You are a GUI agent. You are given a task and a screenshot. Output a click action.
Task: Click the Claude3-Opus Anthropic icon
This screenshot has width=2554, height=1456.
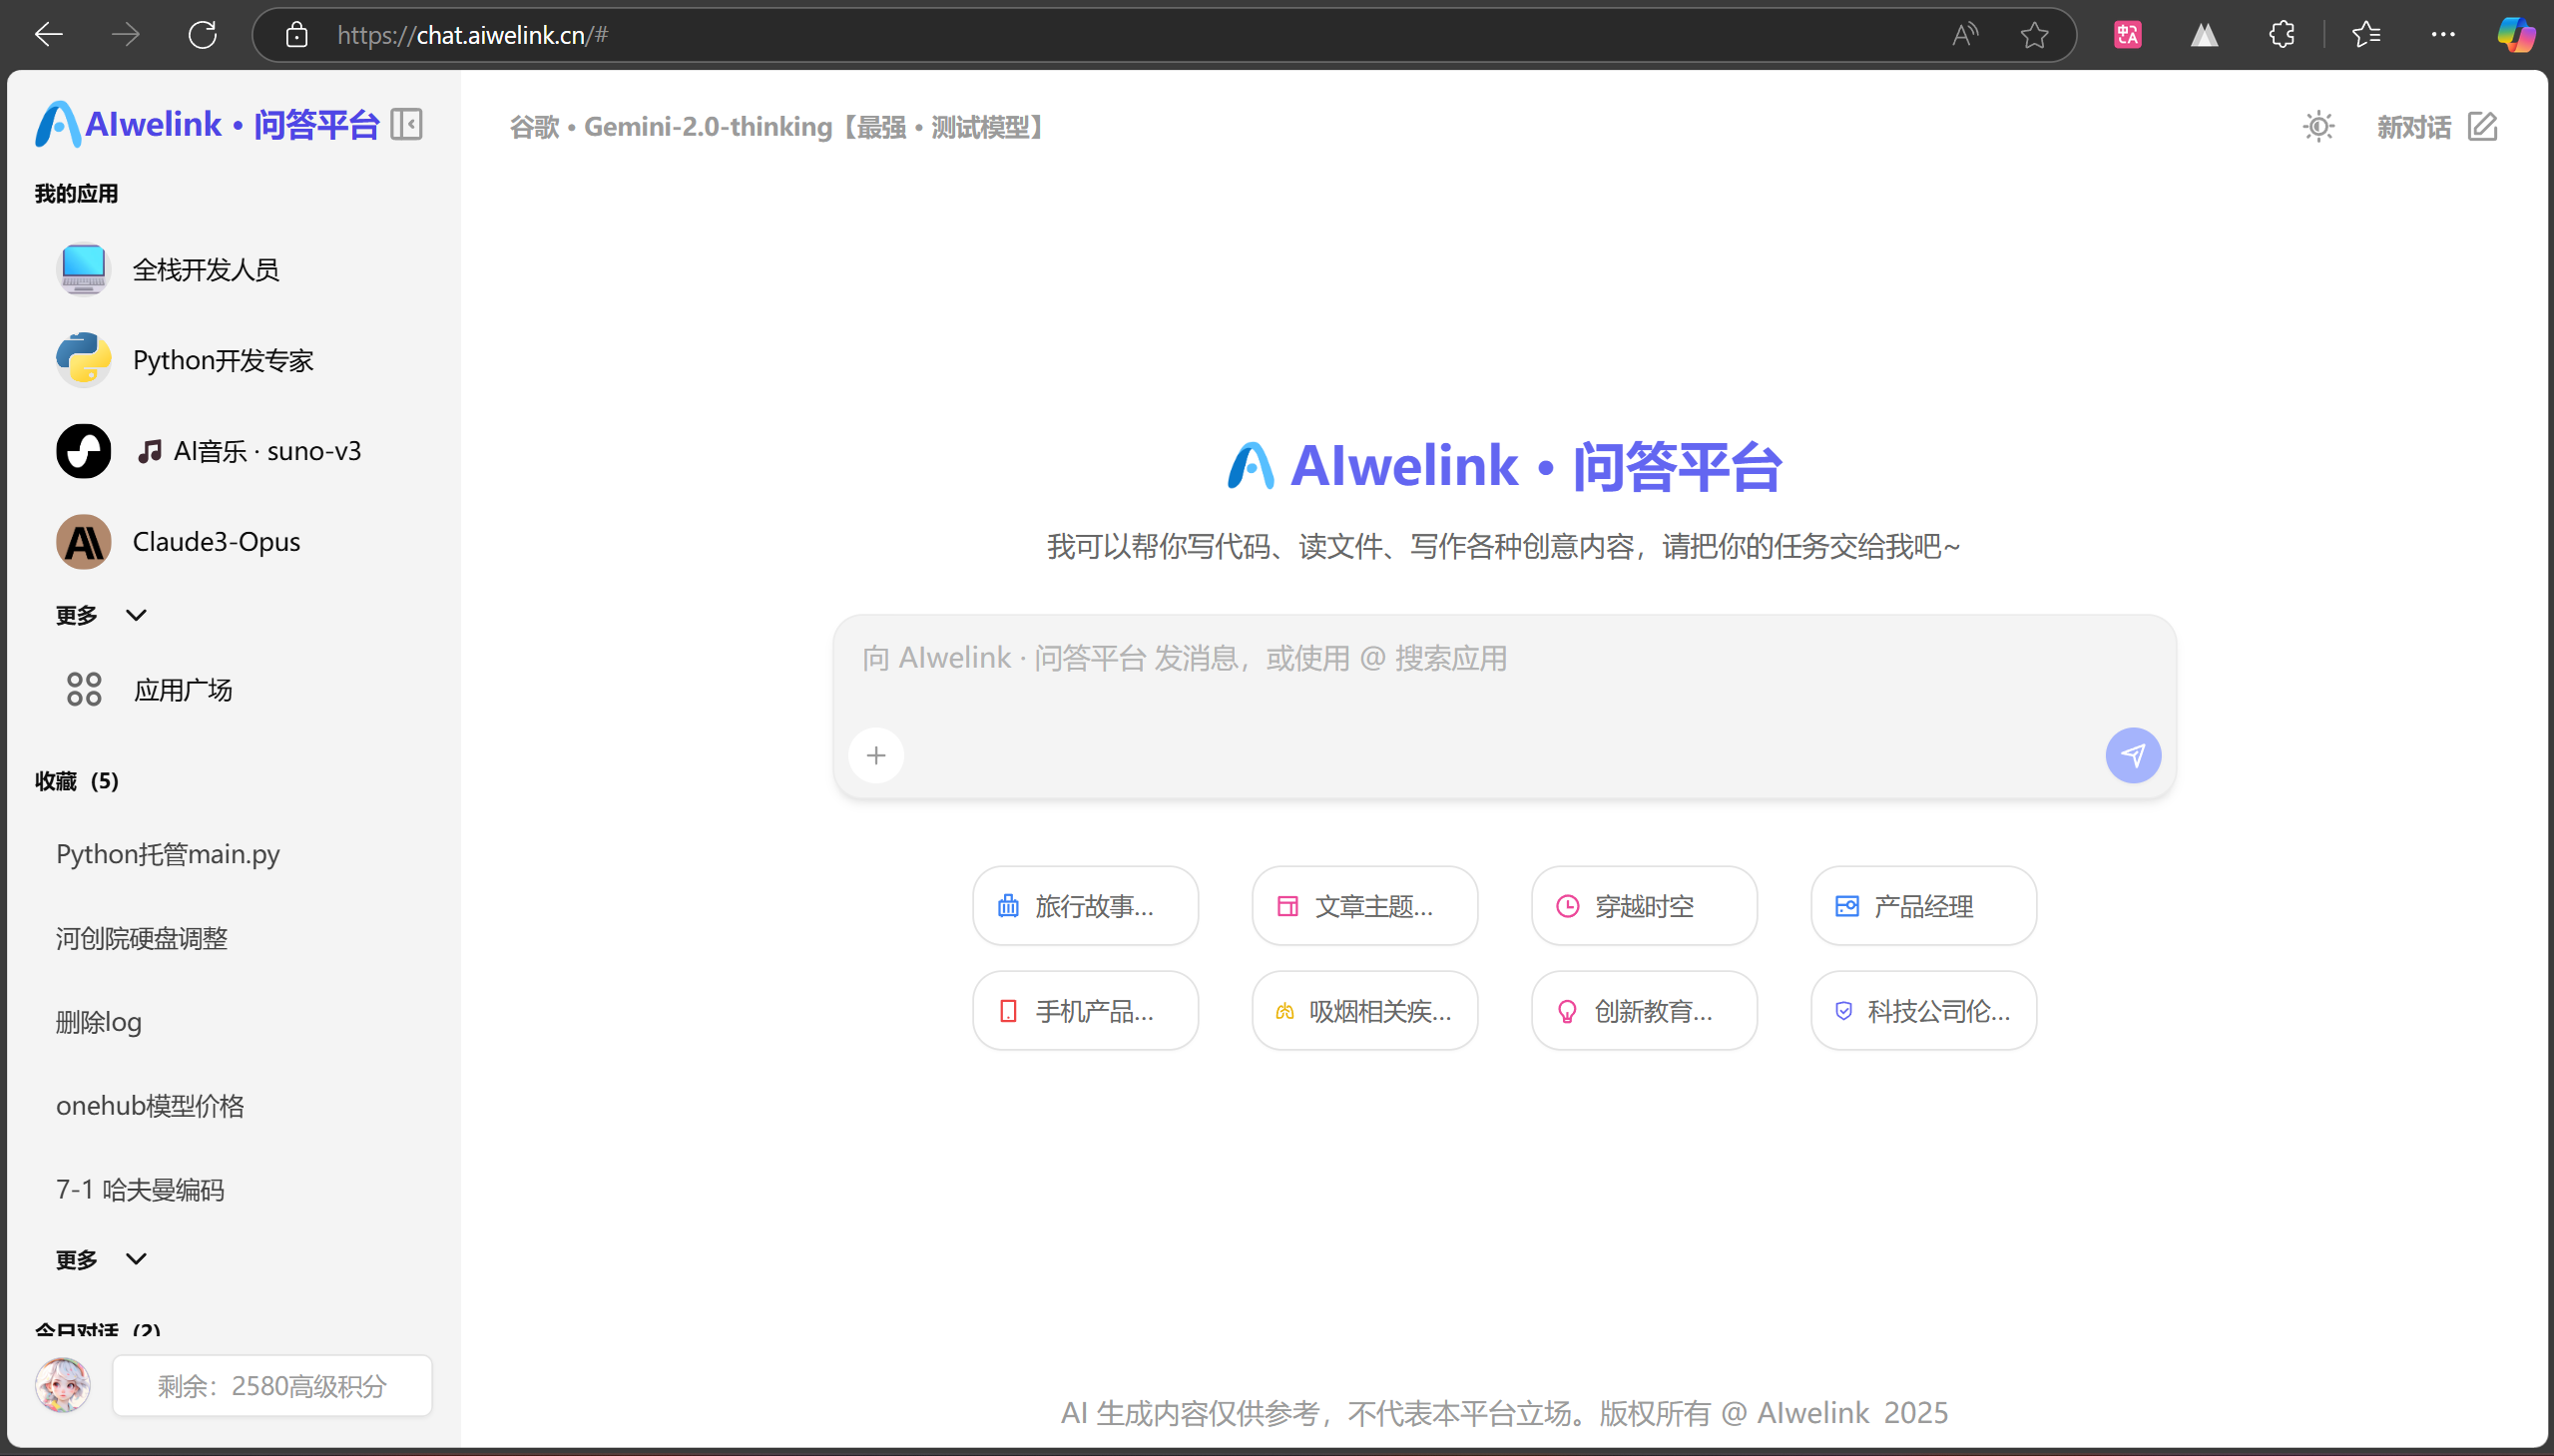click(83, 542)
